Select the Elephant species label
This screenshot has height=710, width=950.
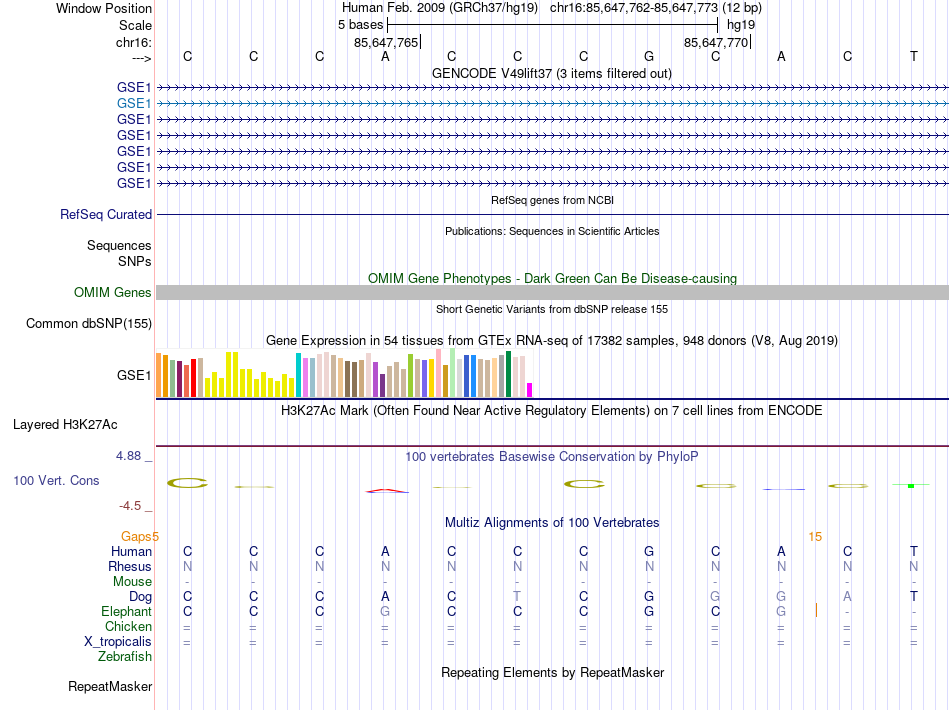click(x=126, y=612)
